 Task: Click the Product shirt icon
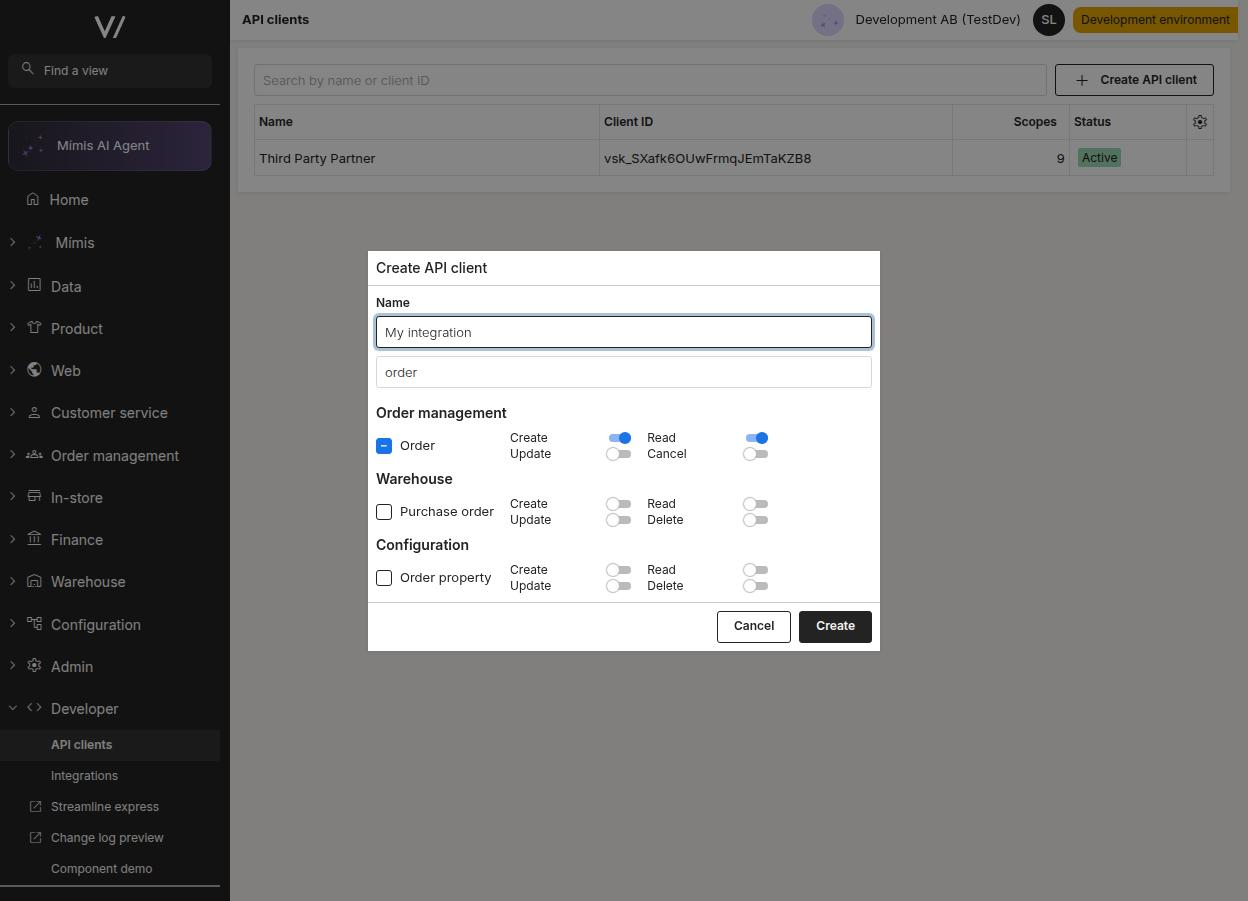tap(34, 327)
